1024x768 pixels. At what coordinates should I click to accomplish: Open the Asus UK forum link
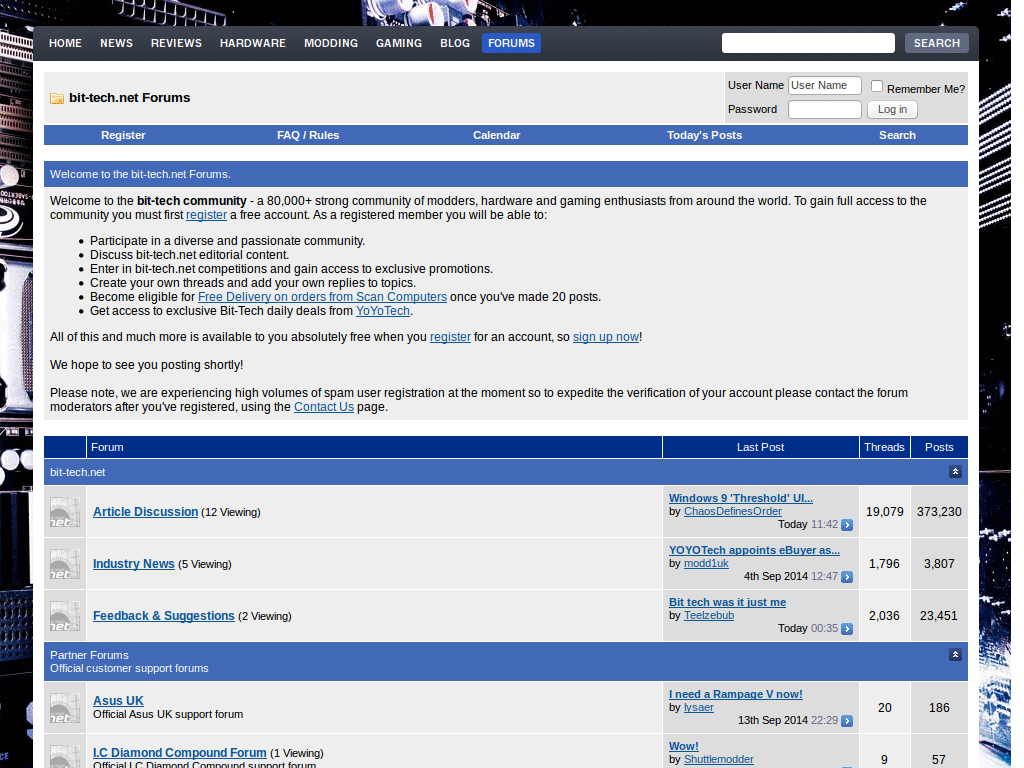coord(118,701)
